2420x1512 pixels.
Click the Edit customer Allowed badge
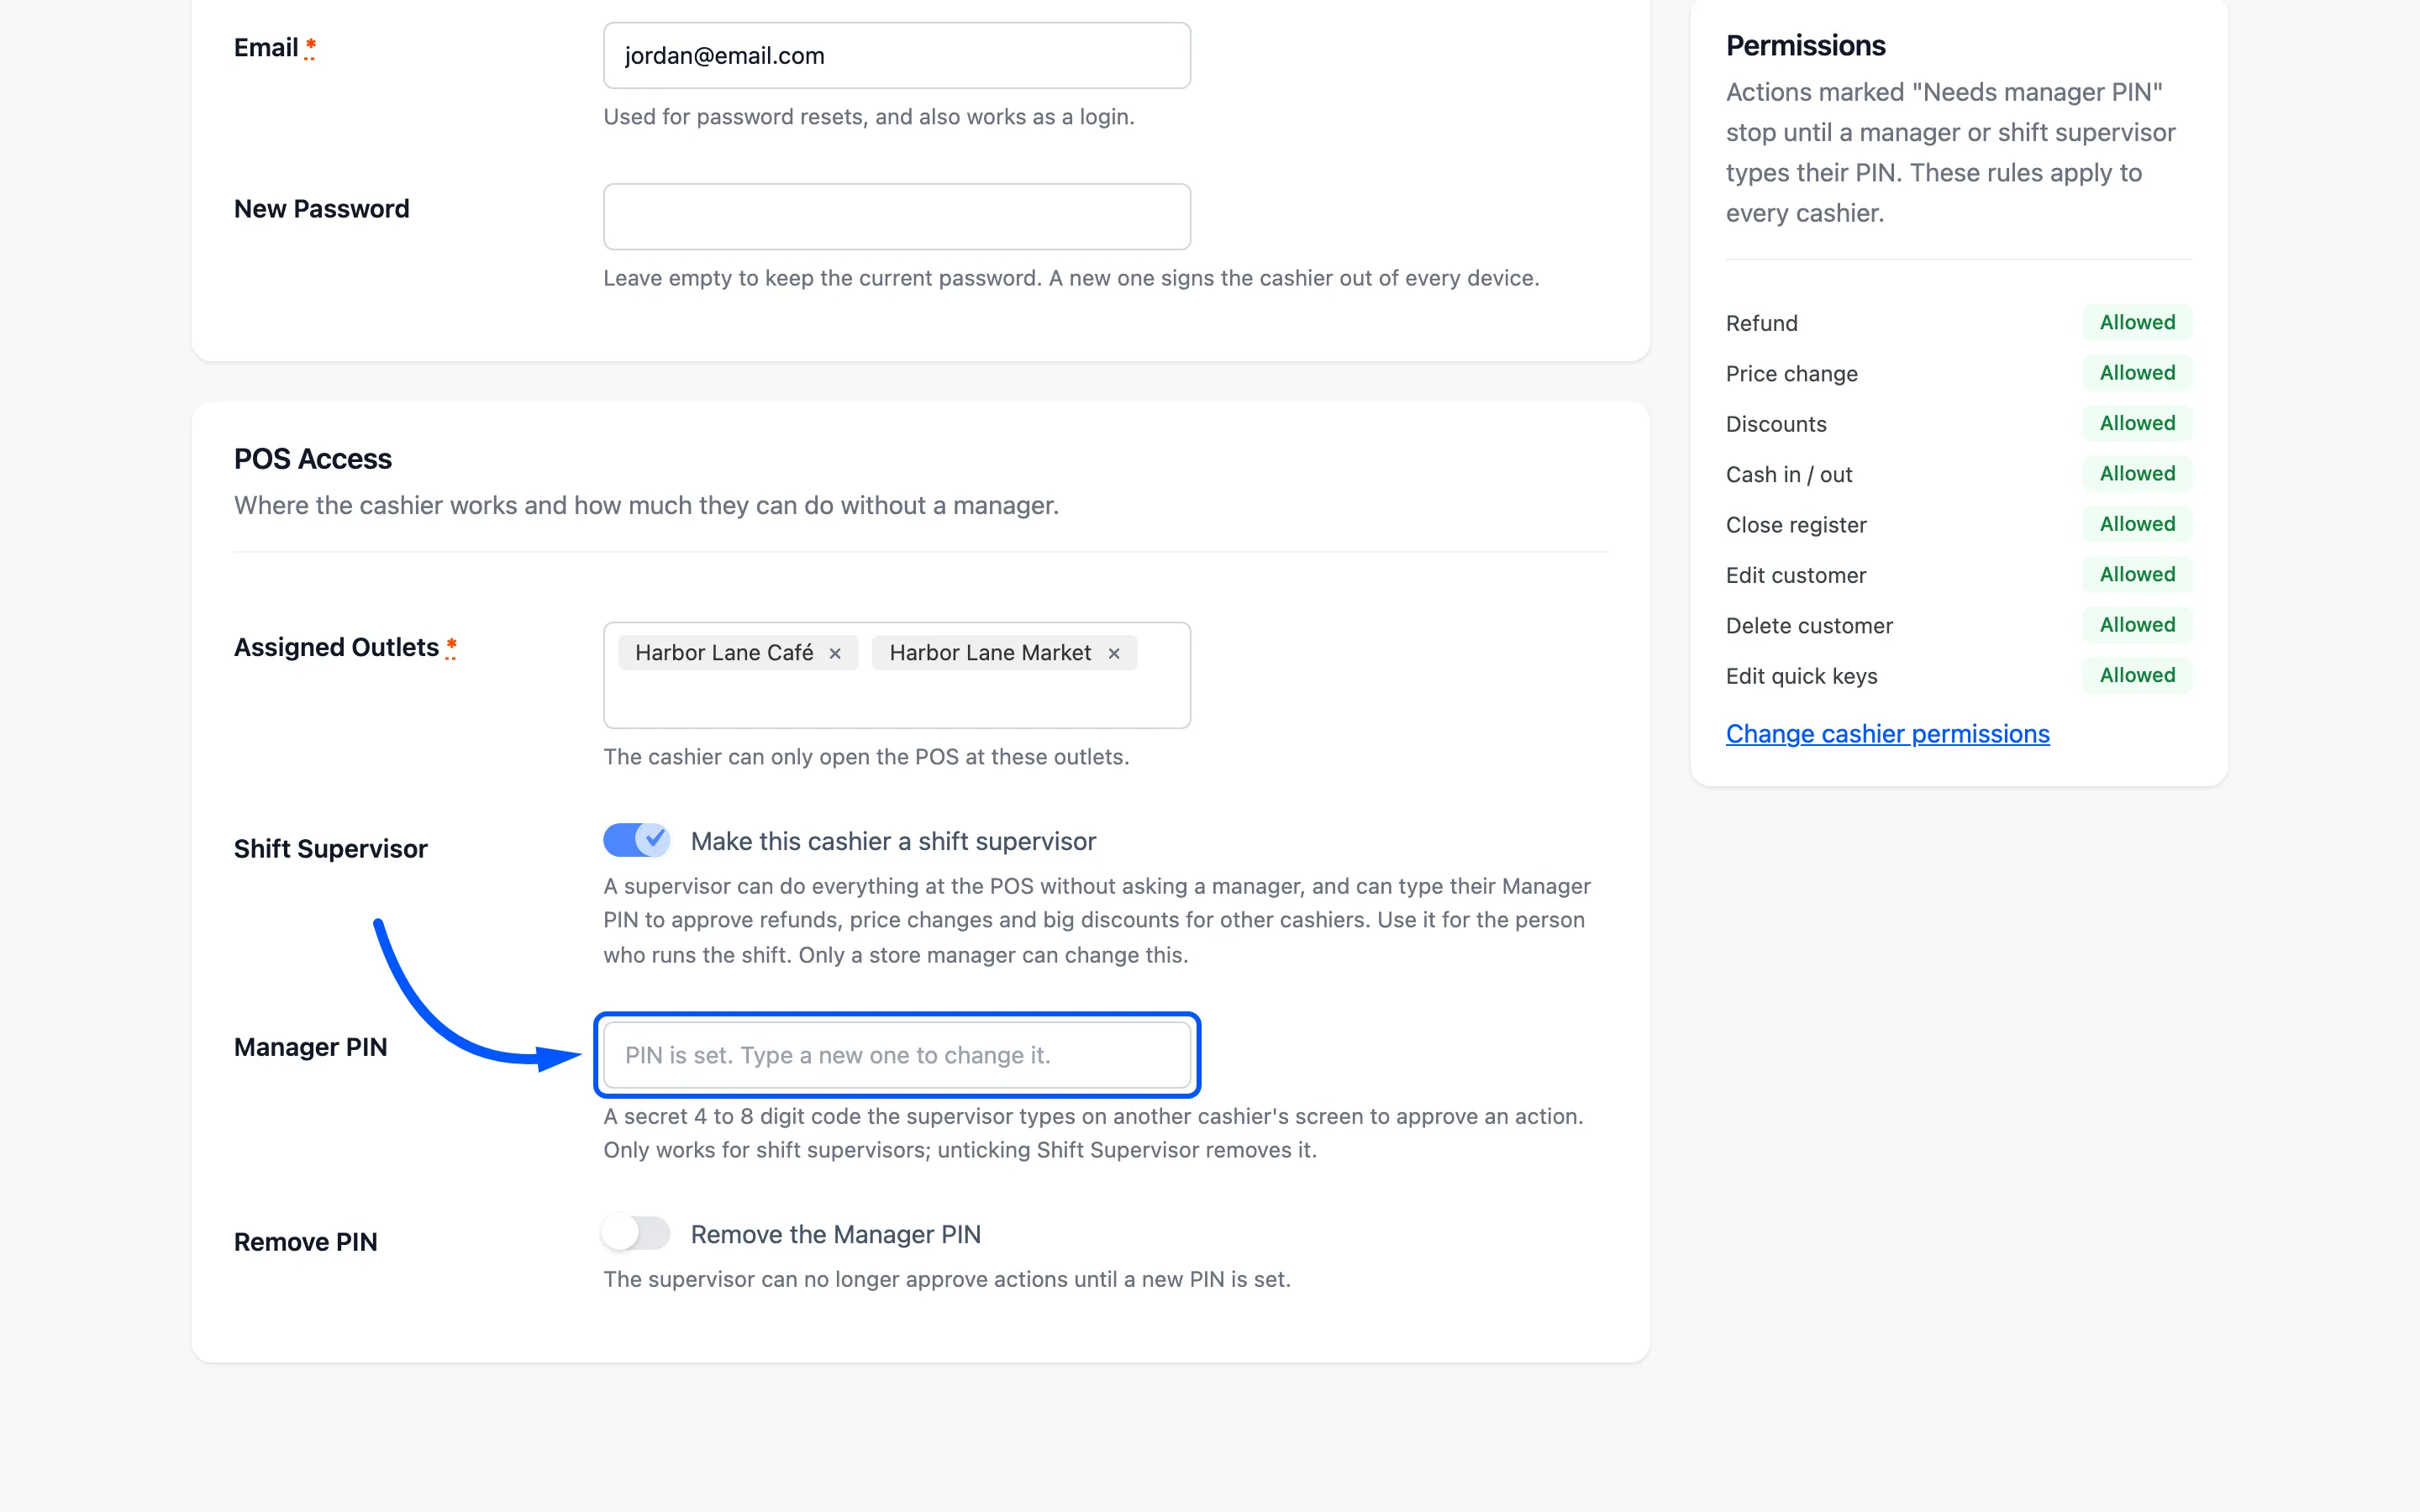click(2137, 574)
